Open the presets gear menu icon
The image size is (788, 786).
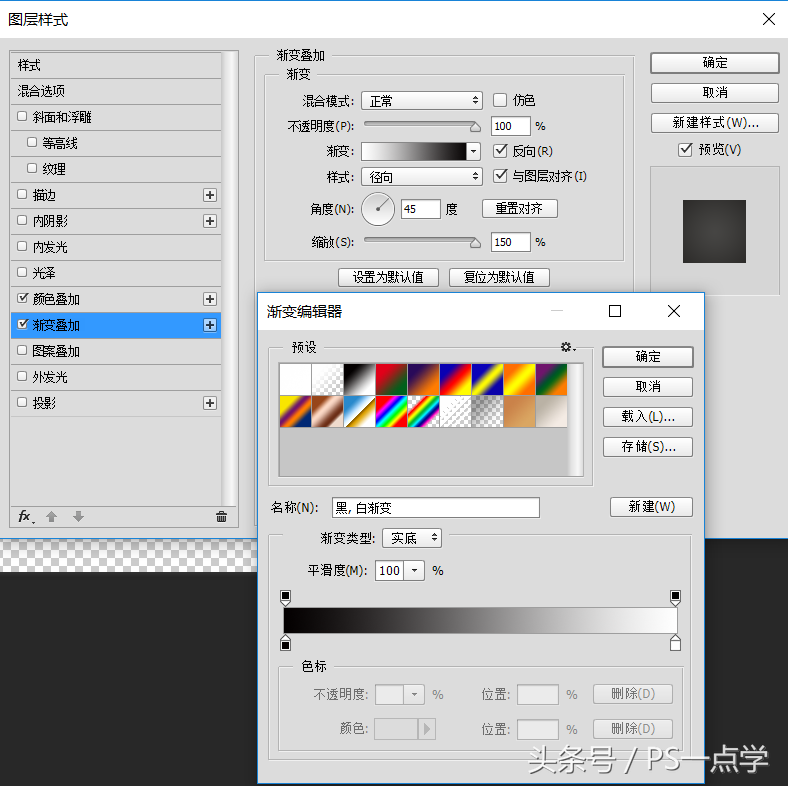tap(568, 347)
